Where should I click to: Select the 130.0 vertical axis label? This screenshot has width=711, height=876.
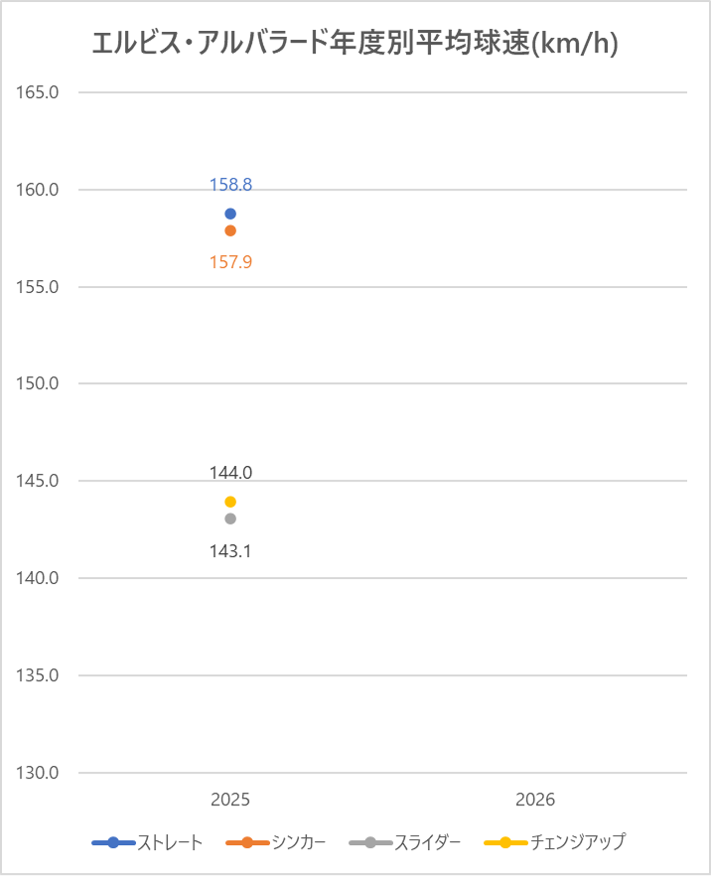click(x=39, y=773)
